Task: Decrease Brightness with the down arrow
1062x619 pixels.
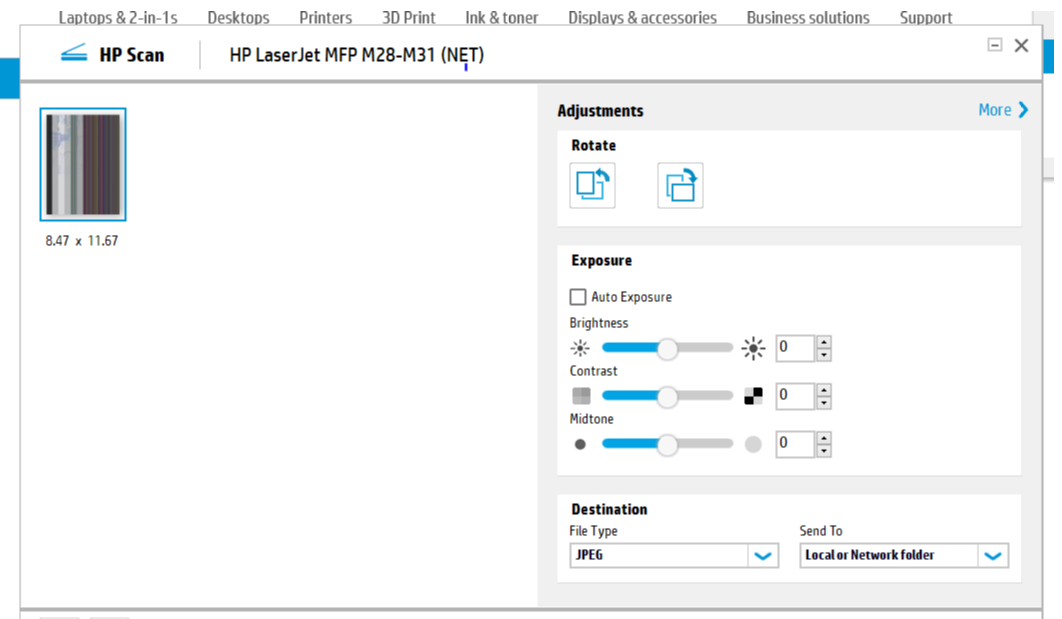Action: click(x=824, y=354)
